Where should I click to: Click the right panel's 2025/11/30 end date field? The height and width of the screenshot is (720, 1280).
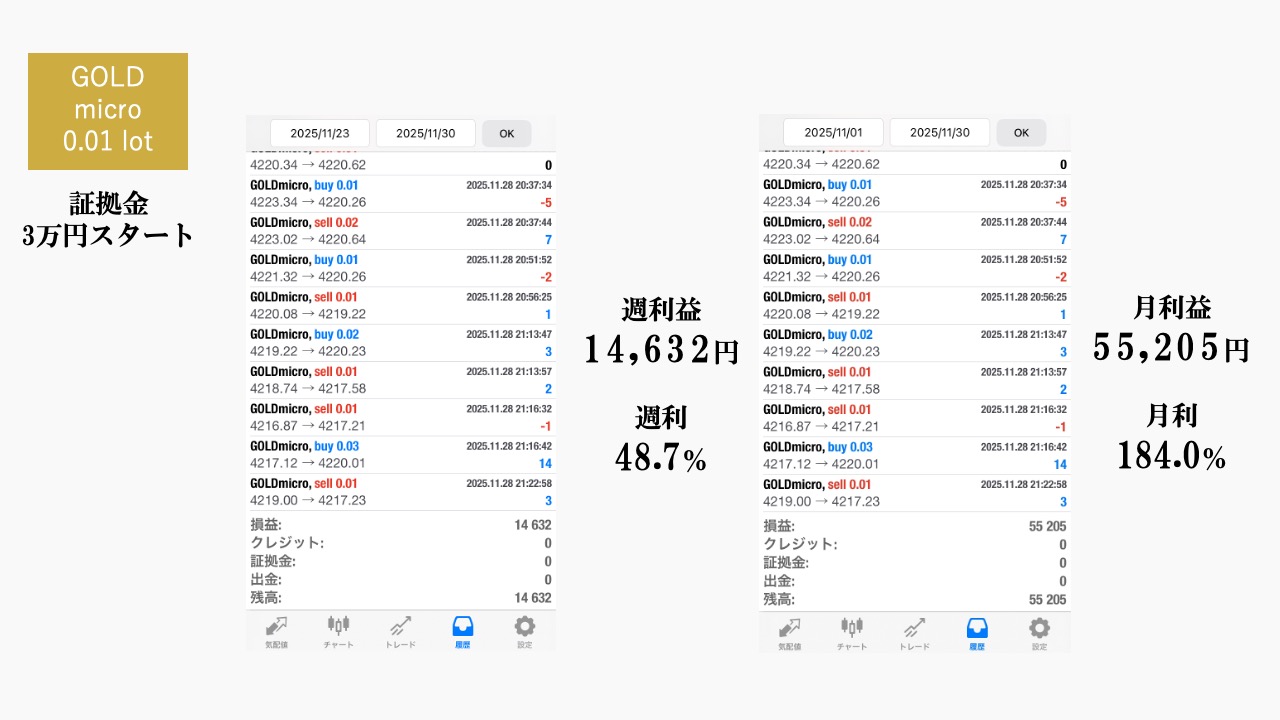click(939, 132)
